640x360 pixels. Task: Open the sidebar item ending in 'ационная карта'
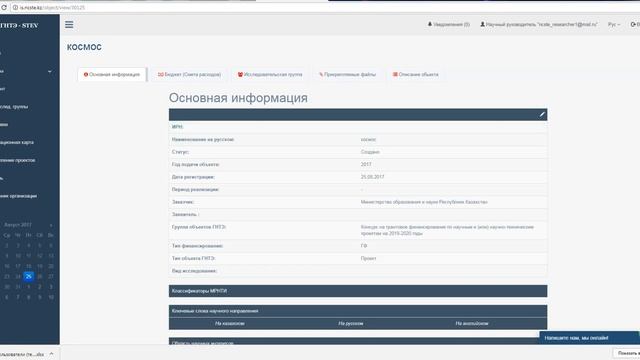(17, 142)
